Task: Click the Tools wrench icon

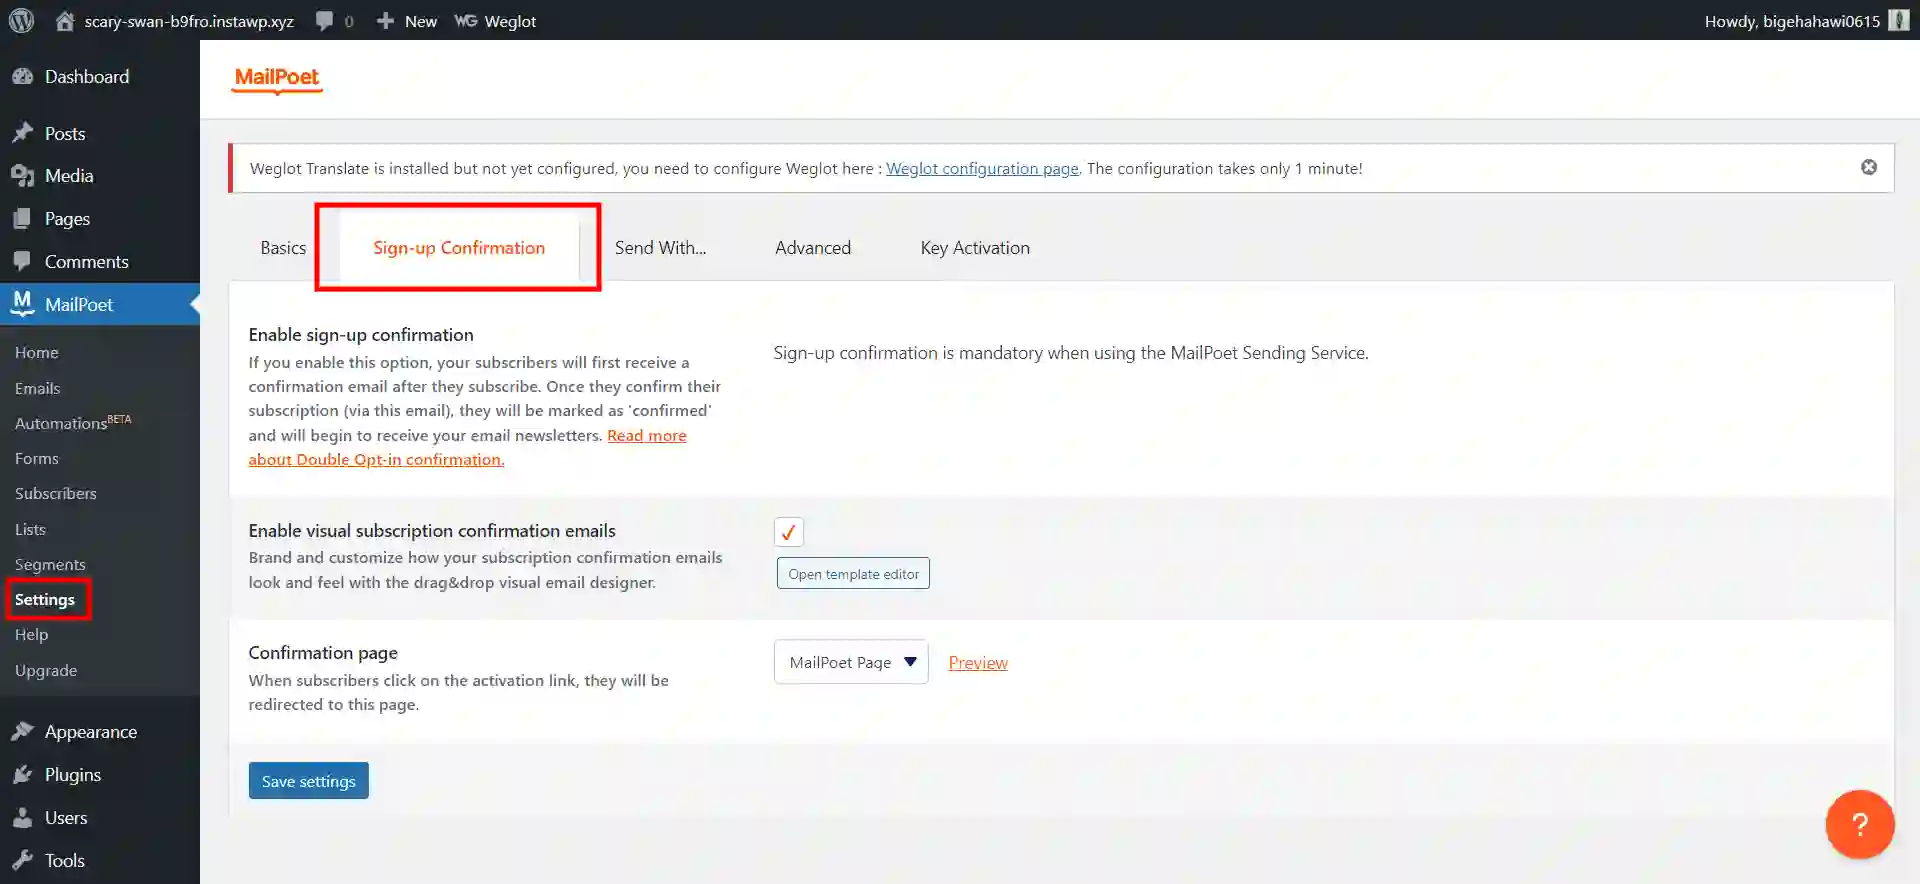Action: point(22,861)
